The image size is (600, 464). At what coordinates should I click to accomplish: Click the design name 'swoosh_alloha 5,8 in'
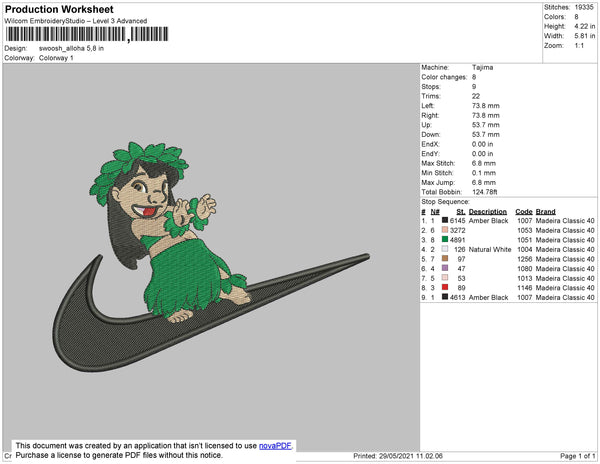coord(71,49)
